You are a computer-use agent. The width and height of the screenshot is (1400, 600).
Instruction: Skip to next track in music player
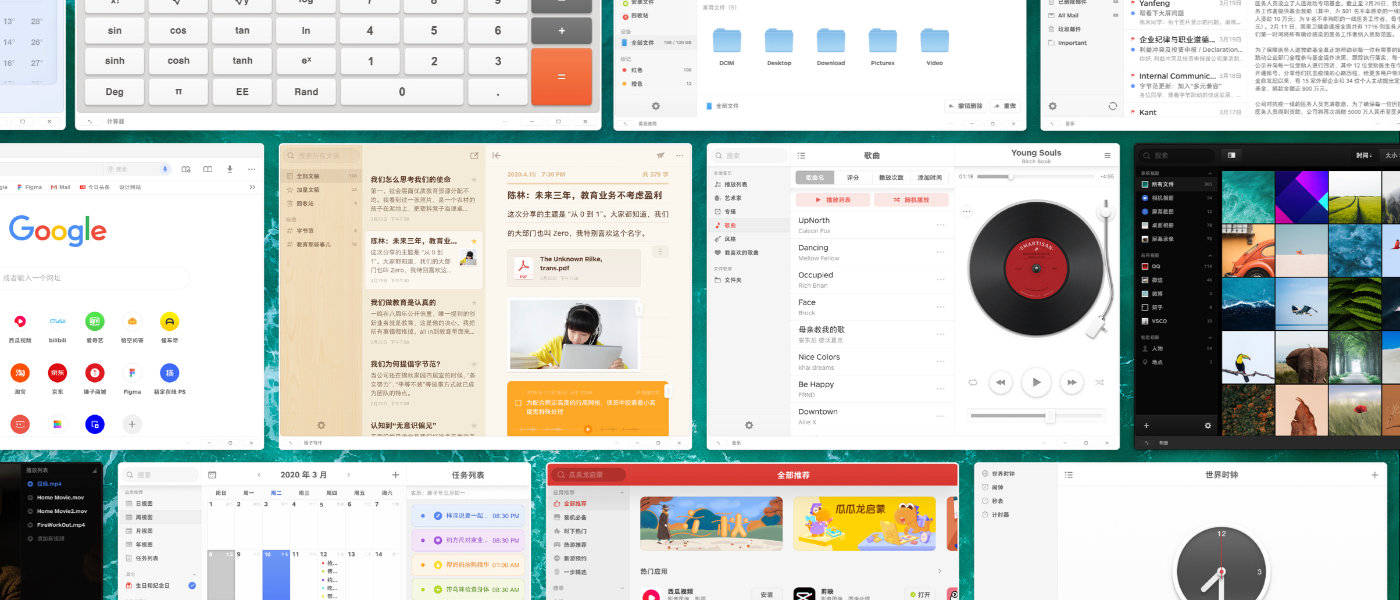coord(1071,382)
